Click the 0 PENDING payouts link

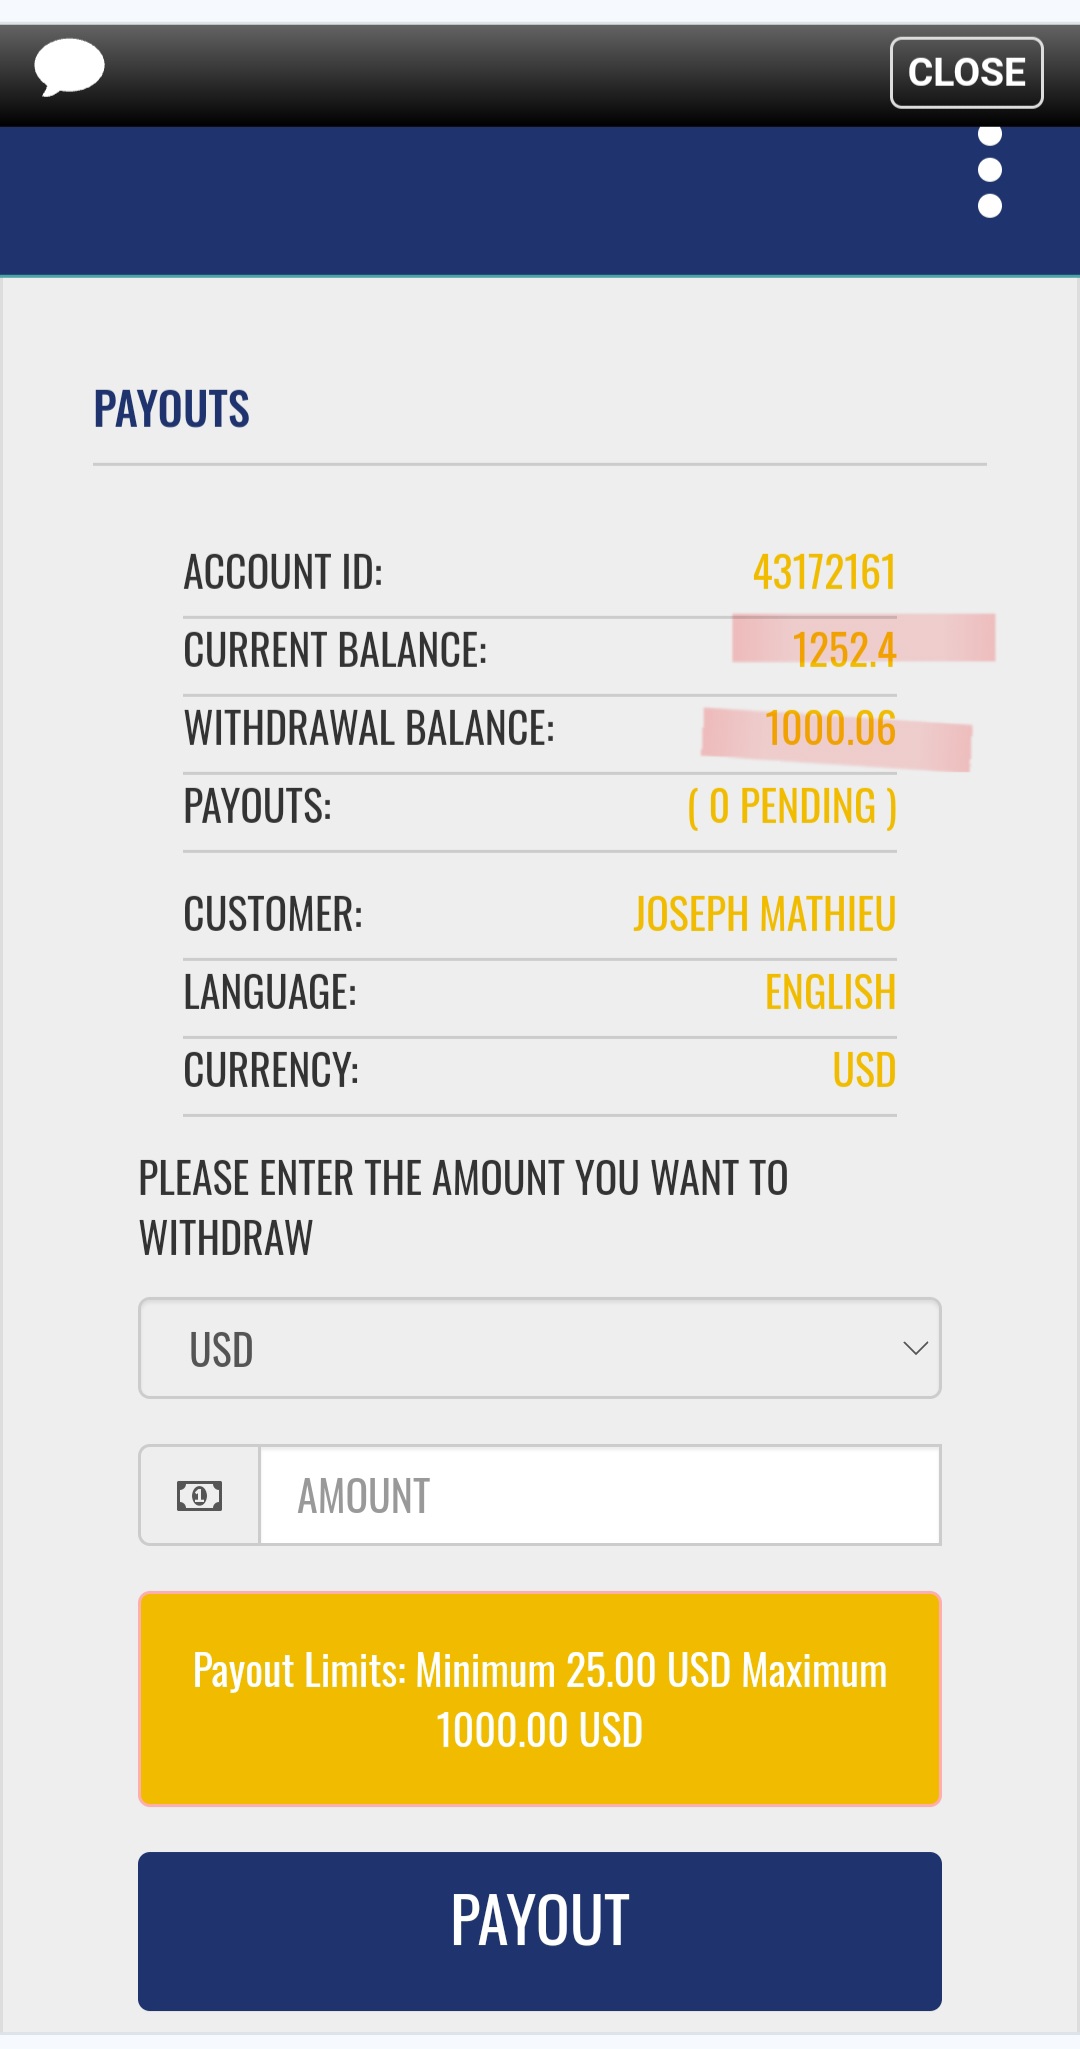click(792, 807)
